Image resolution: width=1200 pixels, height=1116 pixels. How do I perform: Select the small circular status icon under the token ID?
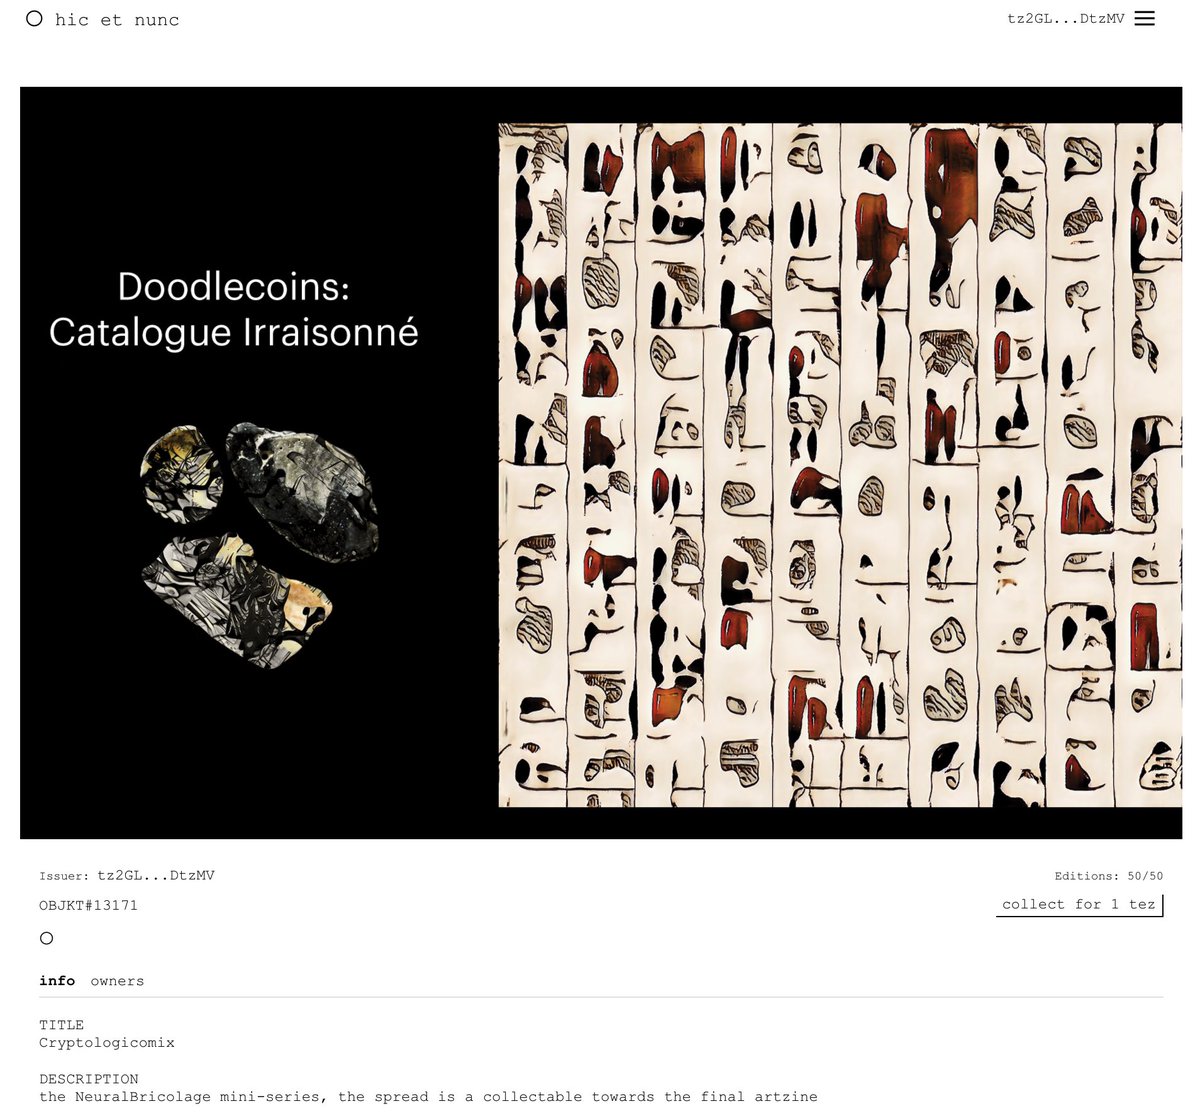[46, 938]
